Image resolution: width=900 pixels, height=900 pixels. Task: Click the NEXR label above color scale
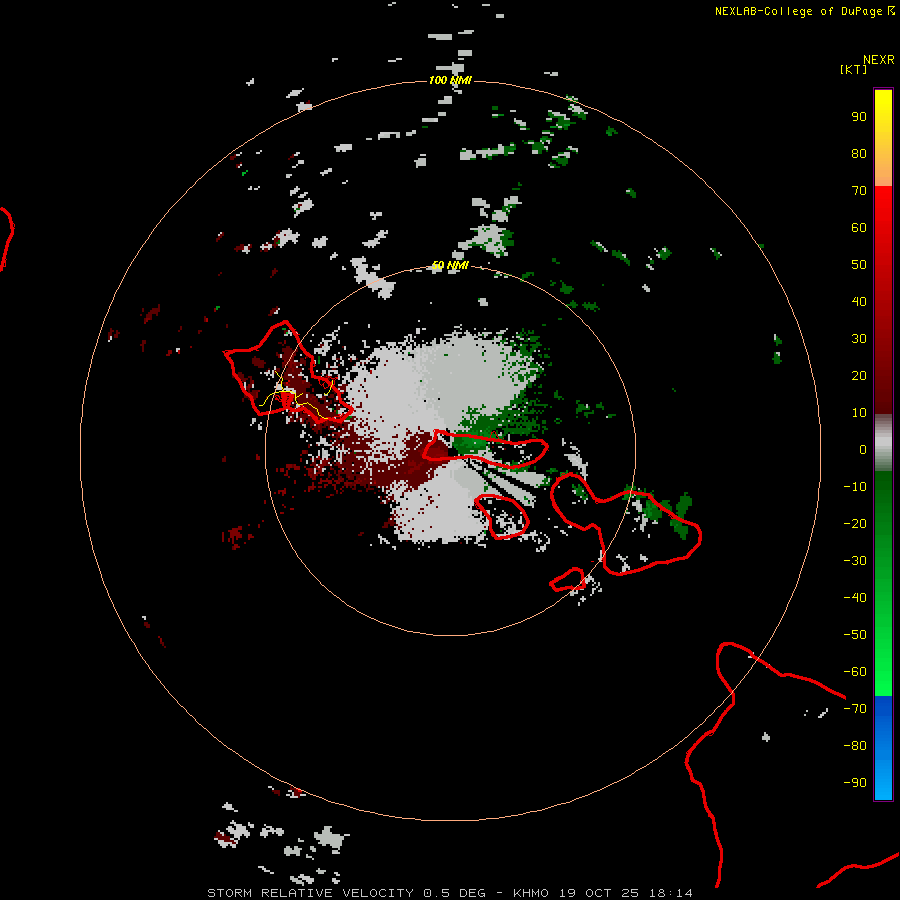click(879, 60)
